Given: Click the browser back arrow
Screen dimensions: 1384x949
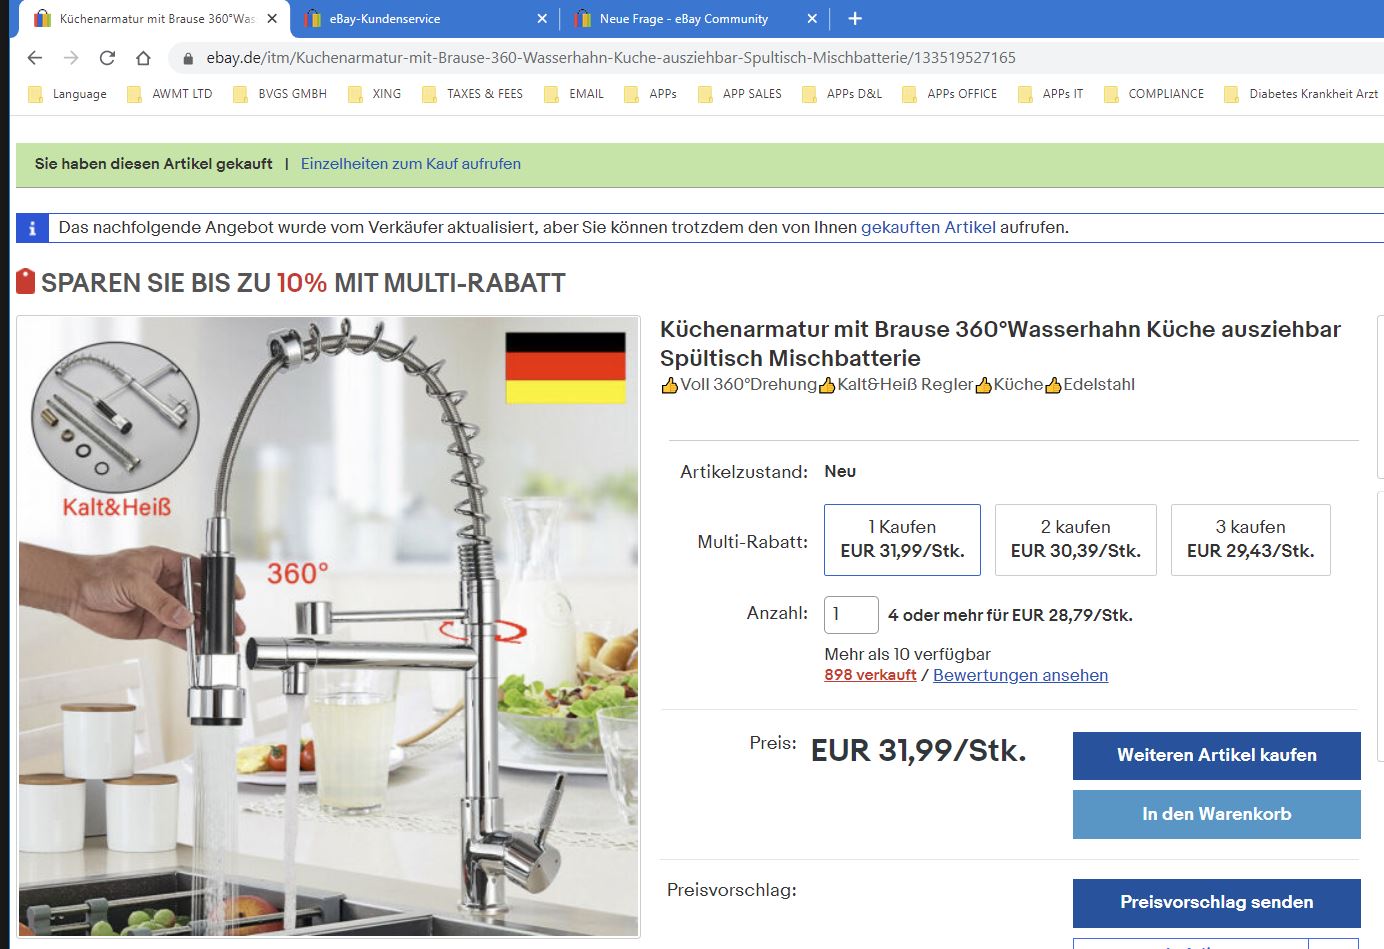Looking at the screenshot, I should (x=35, y=58).
